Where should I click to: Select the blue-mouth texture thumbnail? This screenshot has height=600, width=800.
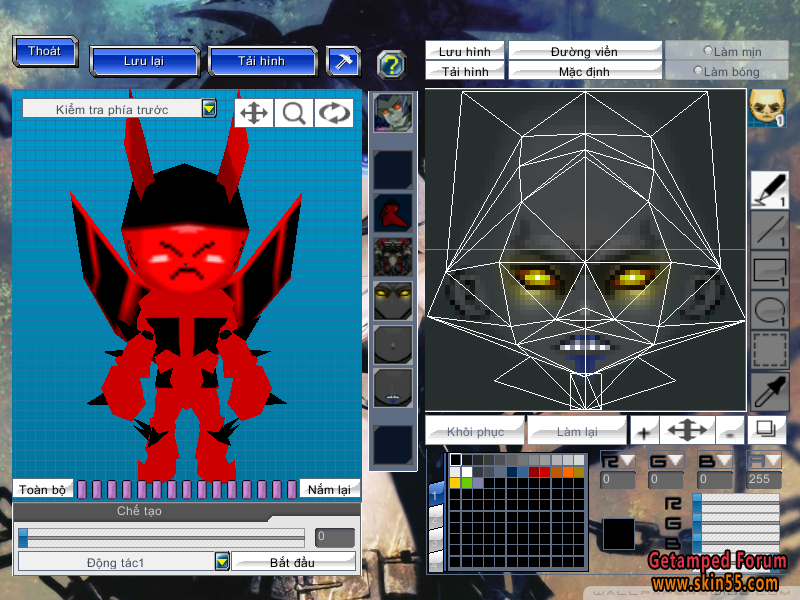point(392,389)
